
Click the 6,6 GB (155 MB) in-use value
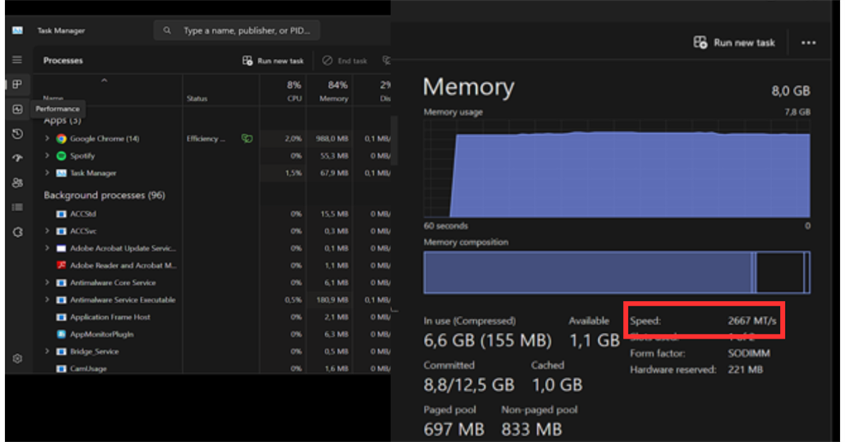point(488,341)
